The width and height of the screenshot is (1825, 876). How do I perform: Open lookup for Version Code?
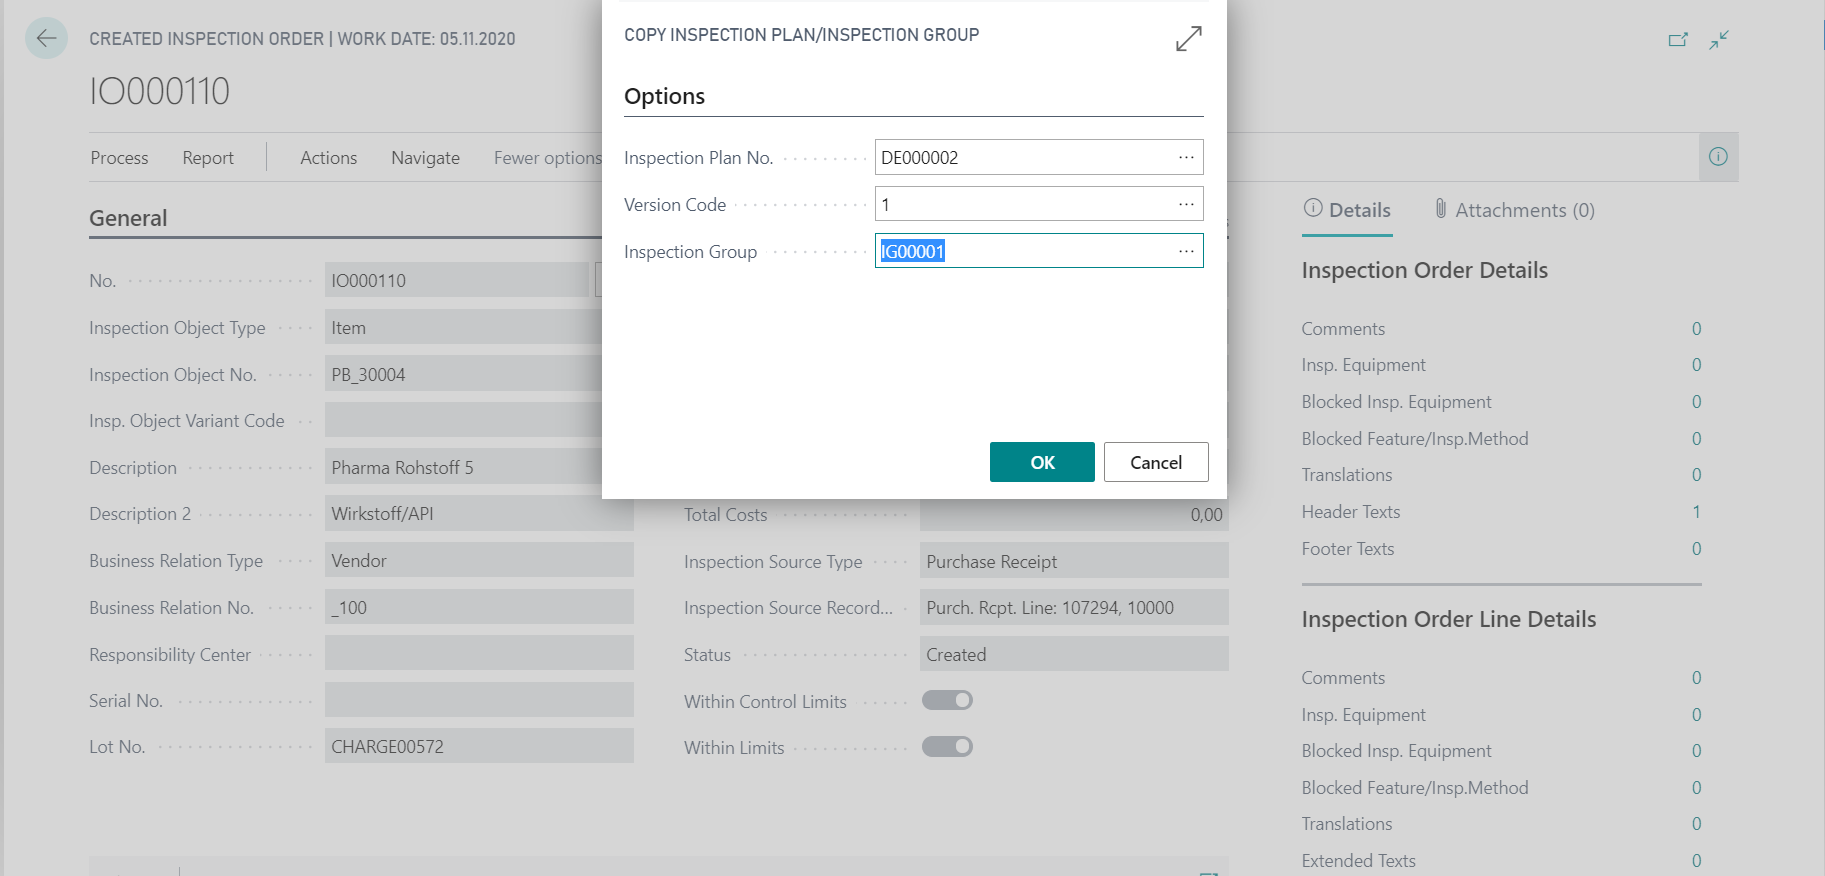[1186, 204]
